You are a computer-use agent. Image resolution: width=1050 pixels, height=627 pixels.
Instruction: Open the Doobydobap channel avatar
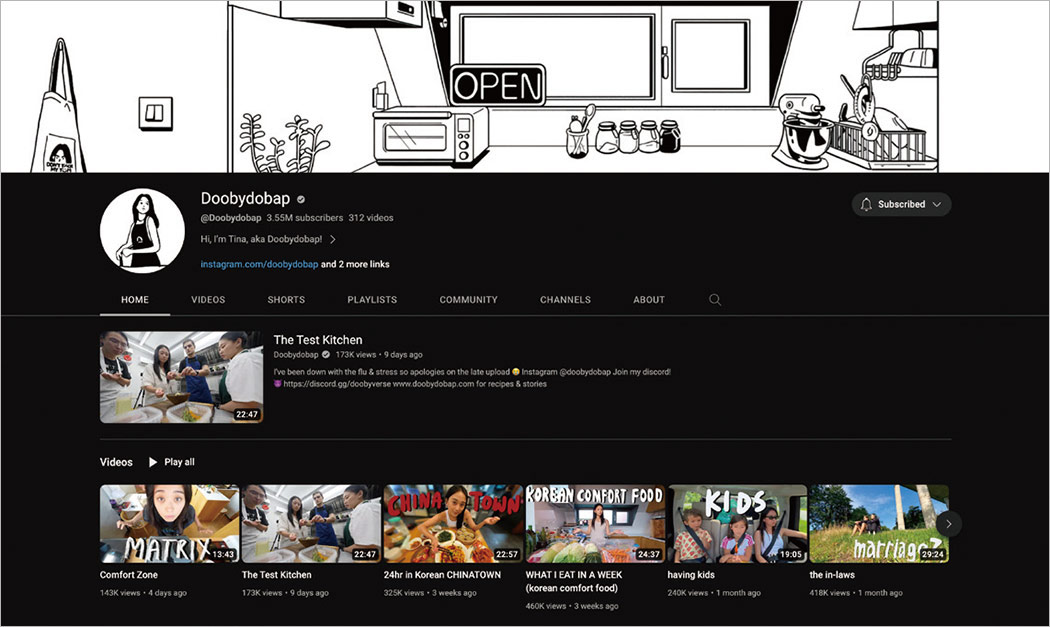[143, 230]
